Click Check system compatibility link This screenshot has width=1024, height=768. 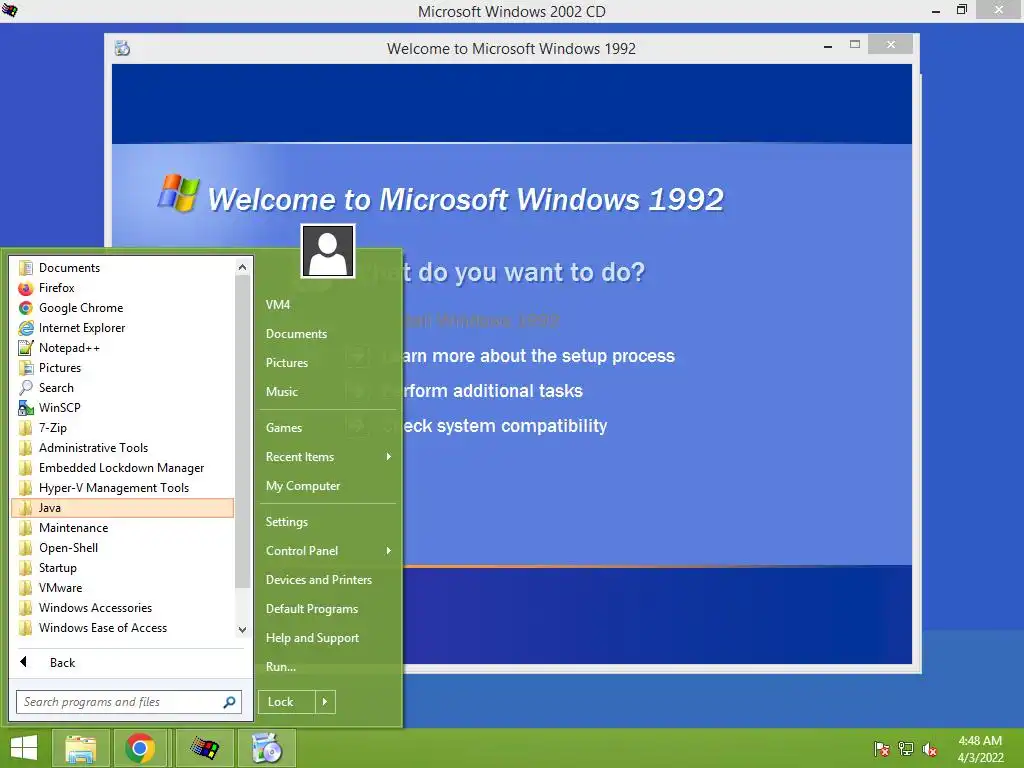pyautogui.click(x=496, y=426)
